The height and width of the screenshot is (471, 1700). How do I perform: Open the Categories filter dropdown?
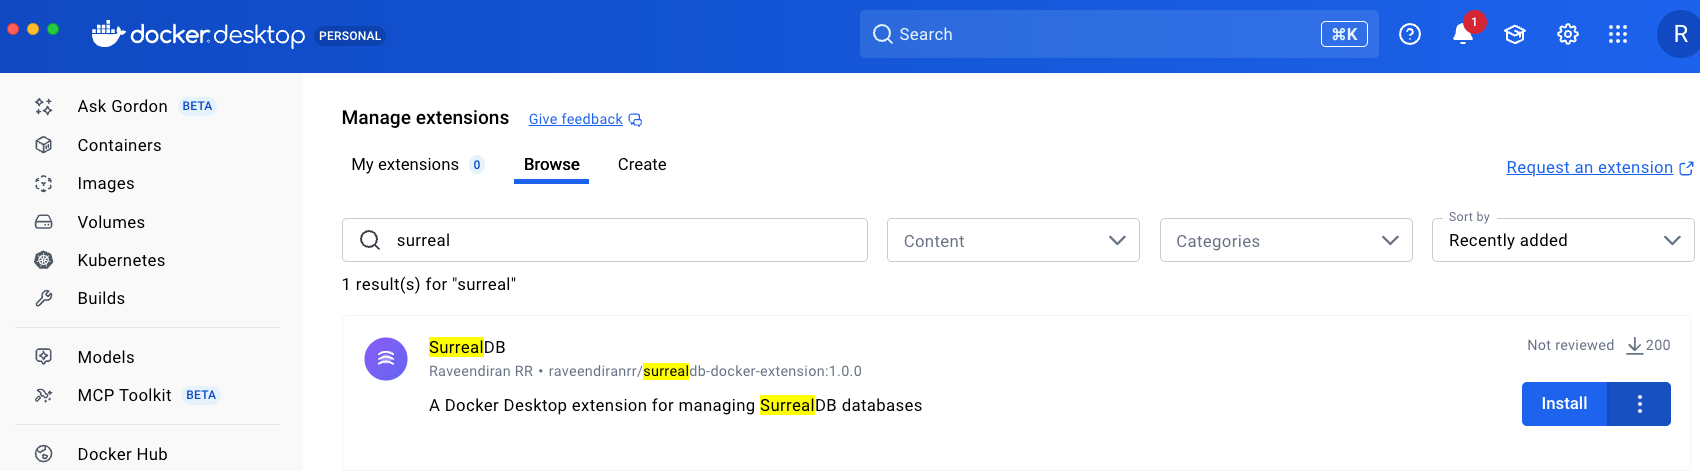coord(1286,240)
